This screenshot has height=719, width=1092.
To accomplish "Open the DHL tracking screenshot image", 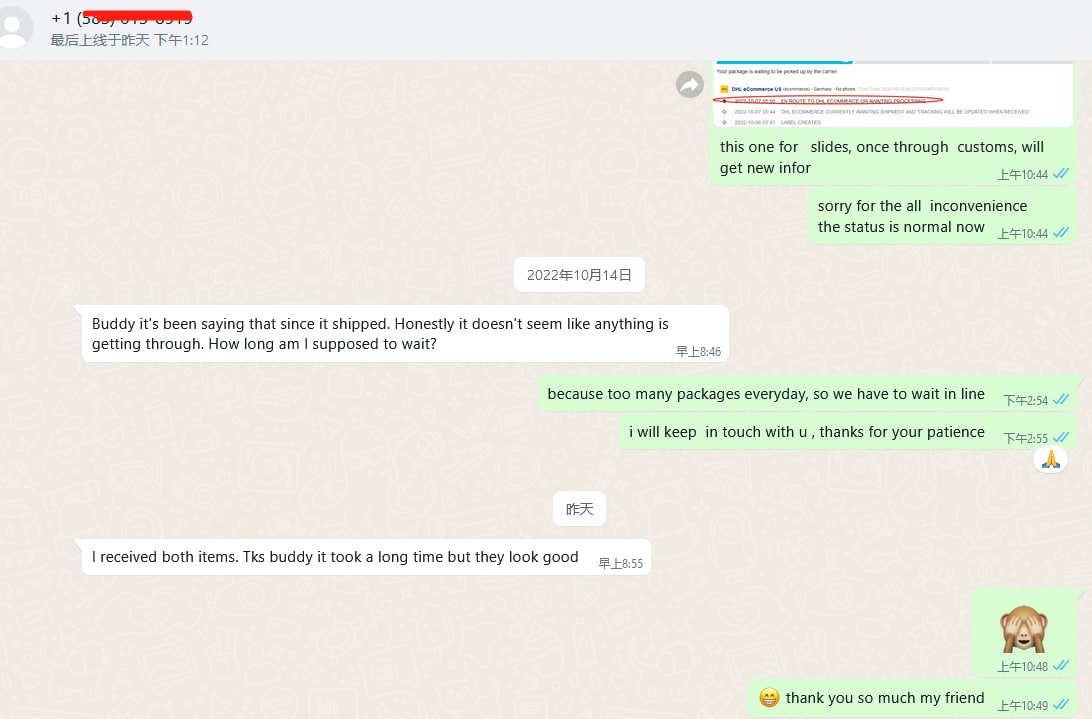I will (893, 95).
